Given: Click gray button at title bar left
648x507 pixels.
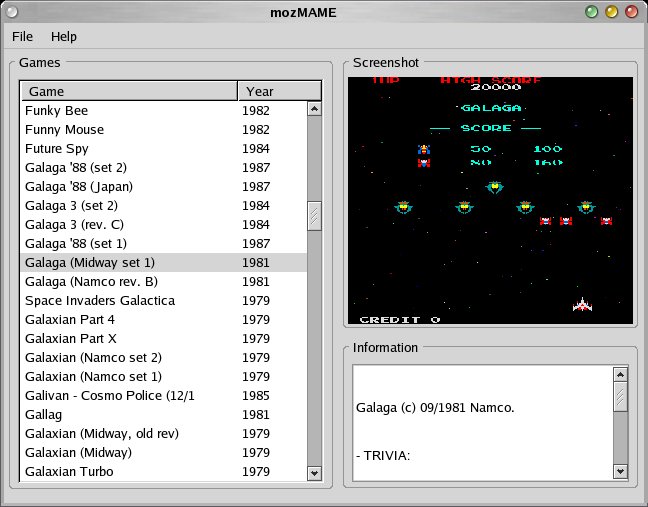Looking at the screenshot, I should [x=12, y=12].
